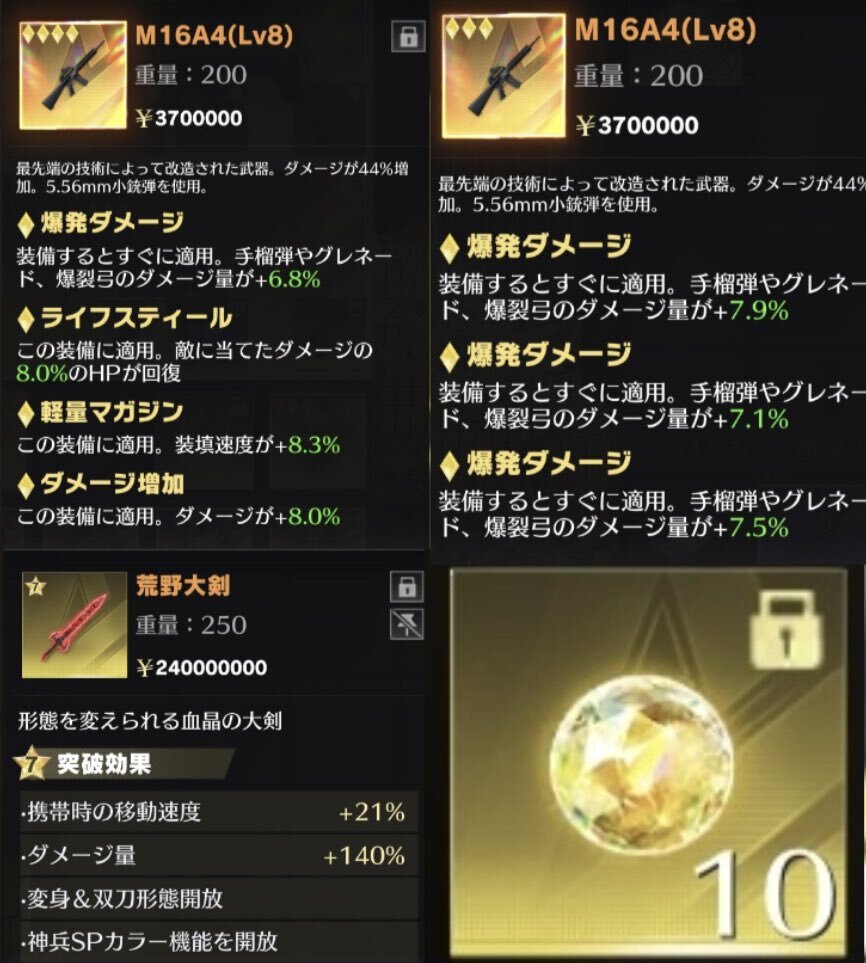The width and height of the screenshot is (866, 963).
Task: Select the three-star M16A4 rifle thumbnail
Action: click(x=503, y=76)
